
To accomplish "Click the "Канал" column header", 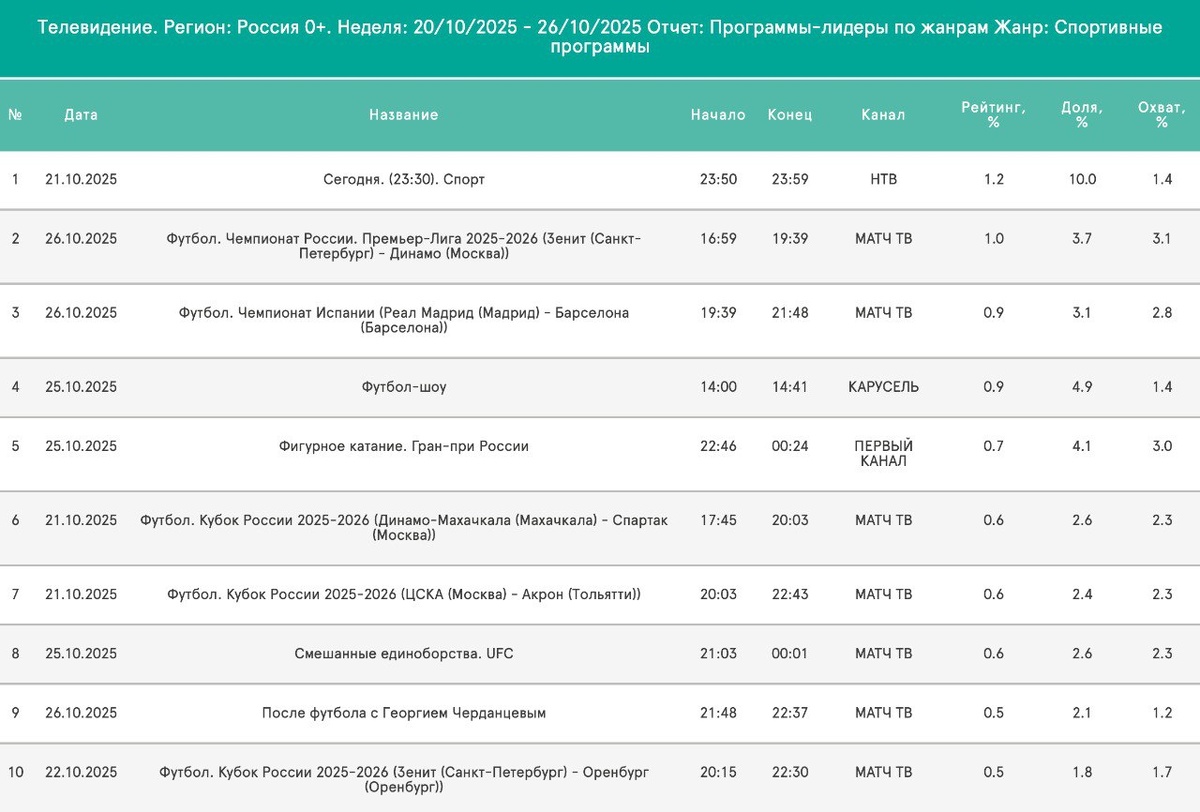I will 883,115.
